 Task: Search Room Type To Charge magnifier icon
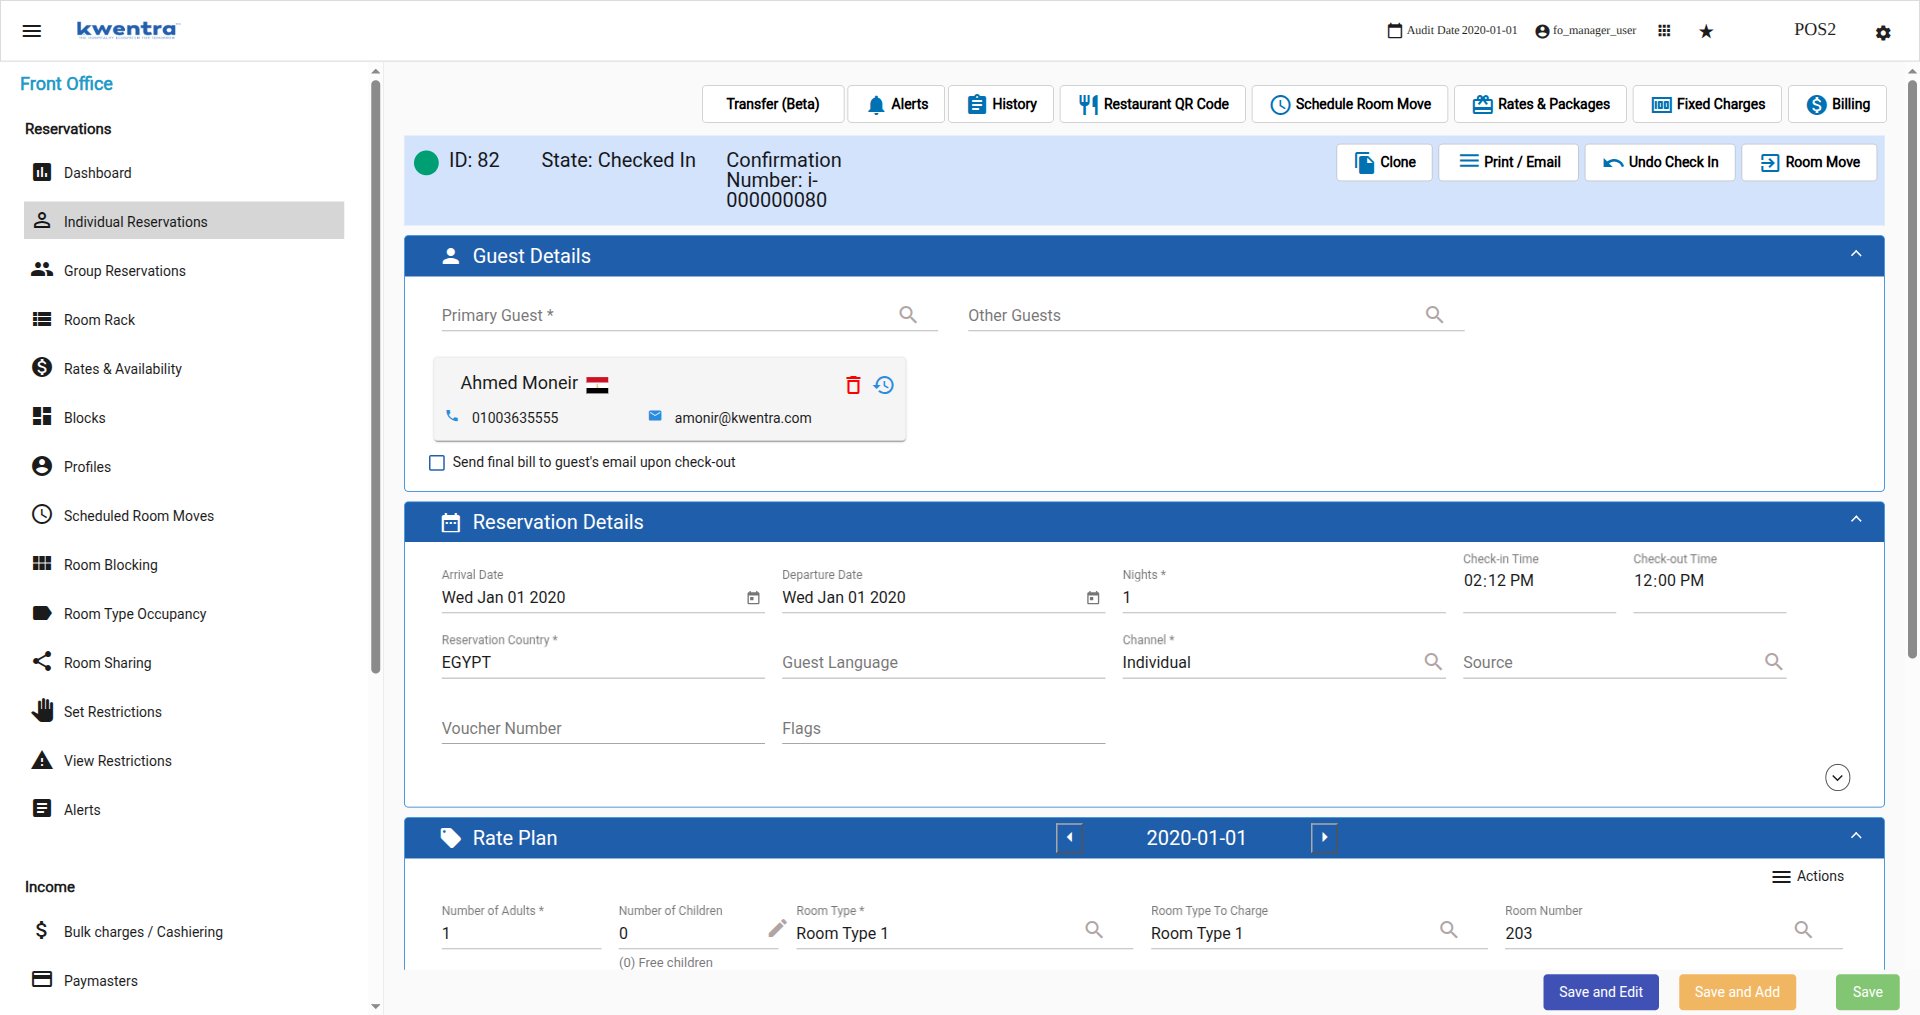coord(1448,930)
